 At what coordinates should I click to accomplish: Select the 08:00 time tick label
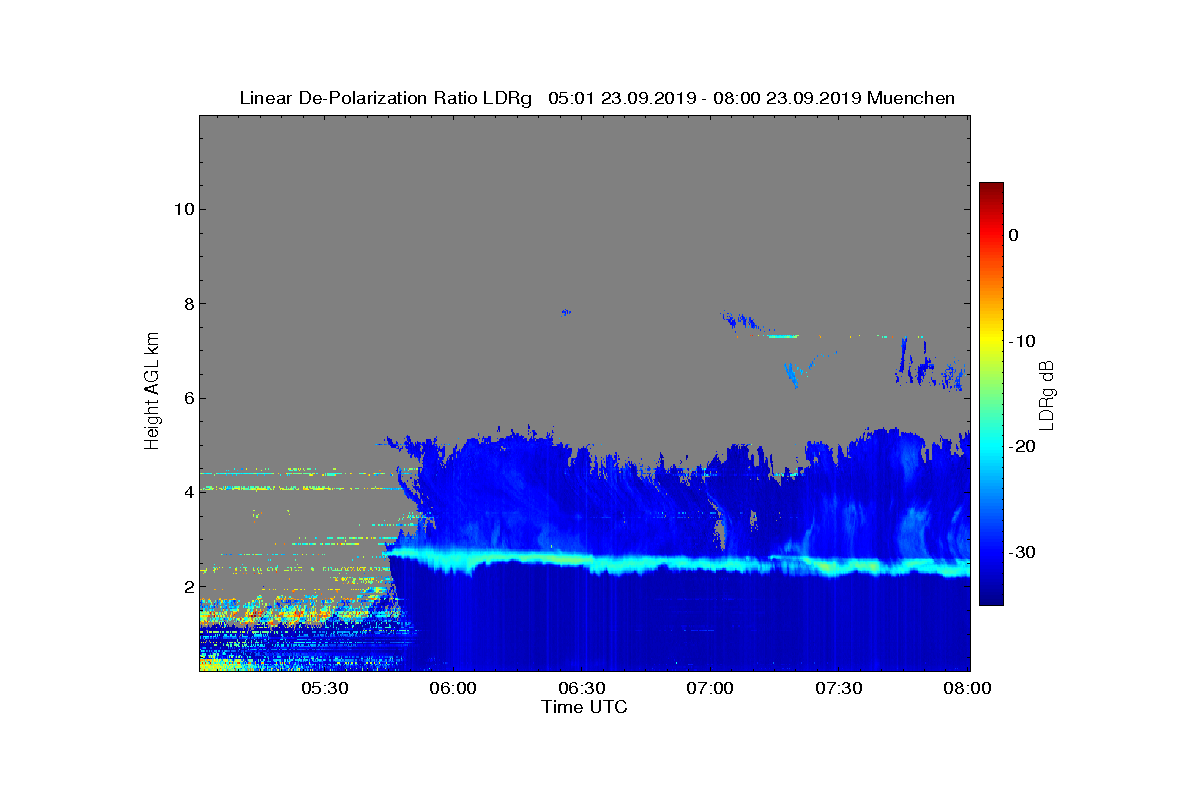tap(968, 689)
